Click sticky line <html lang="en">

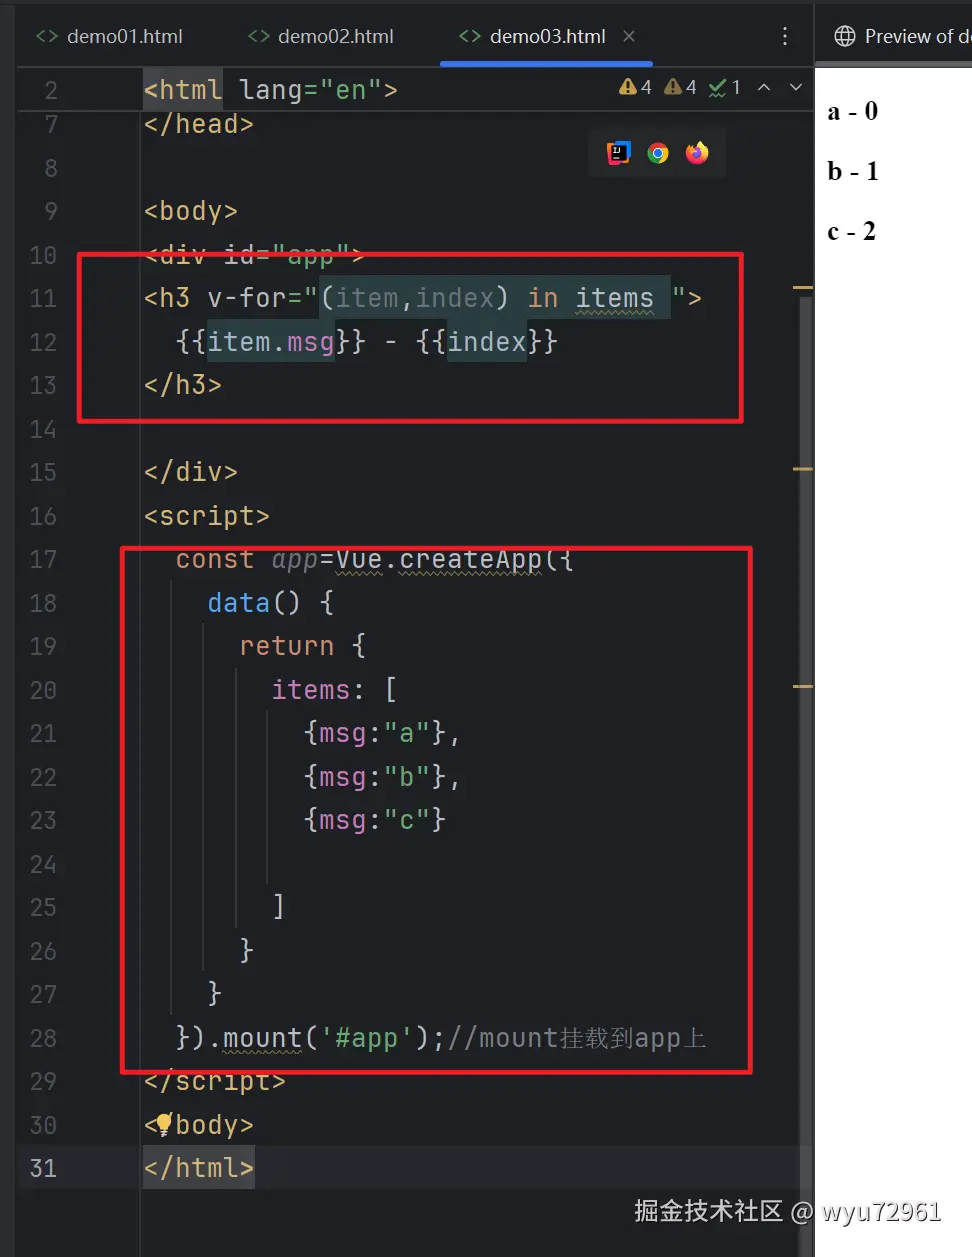click(271, 90)
